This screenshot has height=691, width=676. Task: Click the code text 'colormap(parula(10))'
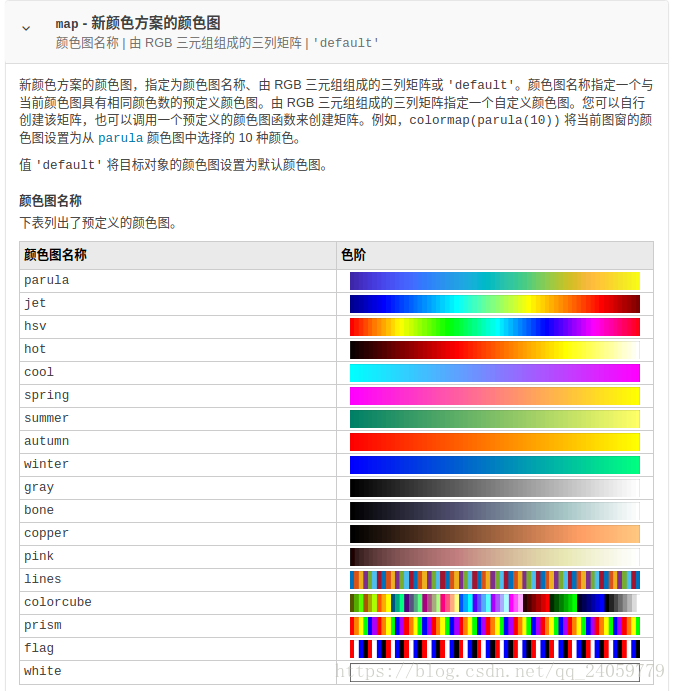point(484,120)
